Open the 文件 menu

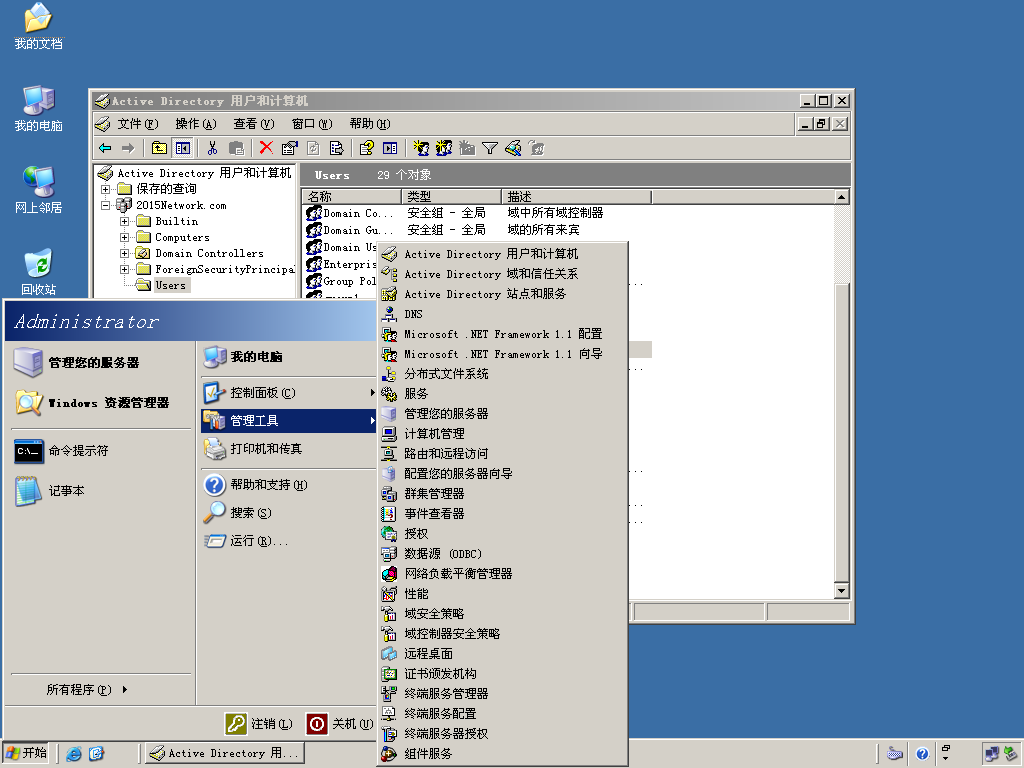tap(137, 124)
